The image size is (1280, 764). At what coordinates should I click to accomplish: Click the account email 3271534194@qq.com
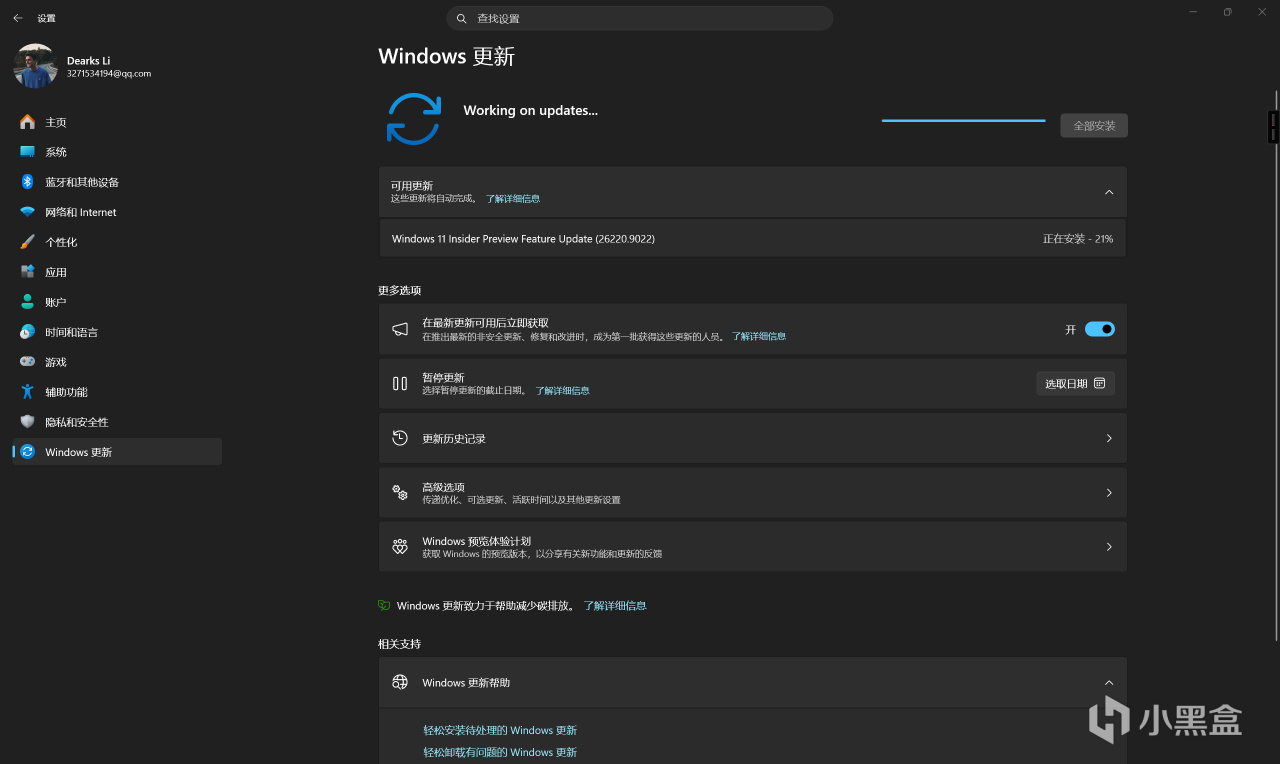[x=109, y=74]
